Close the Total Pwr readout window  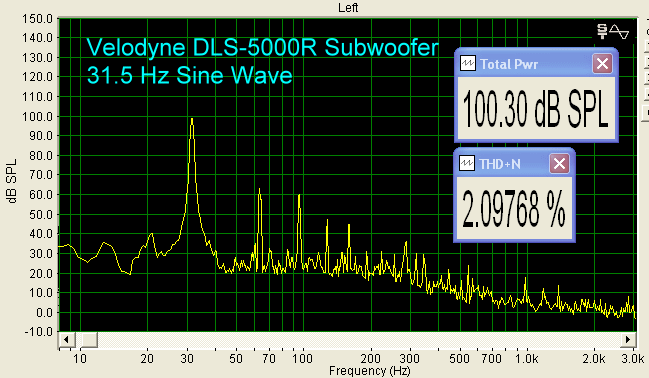602,63
